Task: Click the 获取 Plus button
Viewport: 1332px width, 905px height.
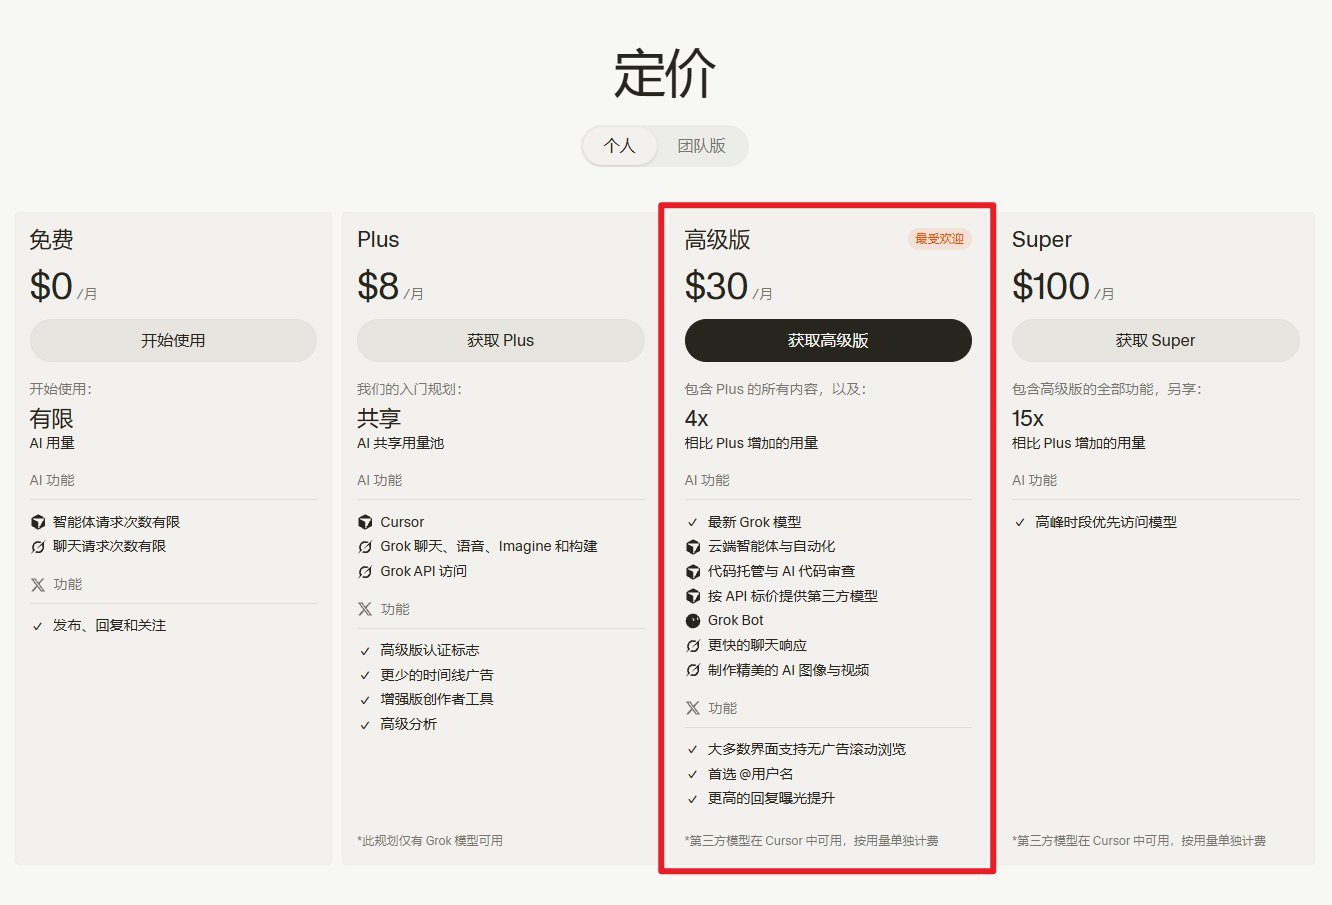Action: [x=500, y=341]
